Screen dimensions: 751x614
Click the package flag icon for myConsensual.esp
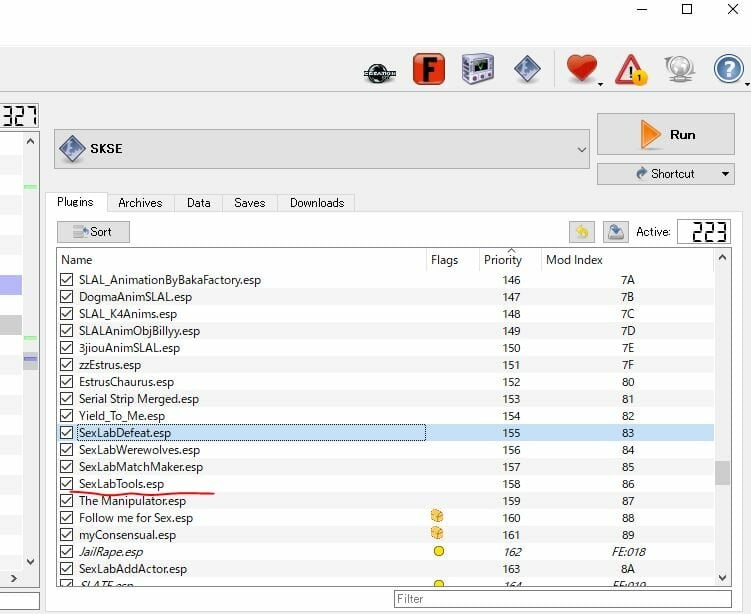[x=437, y=533]
